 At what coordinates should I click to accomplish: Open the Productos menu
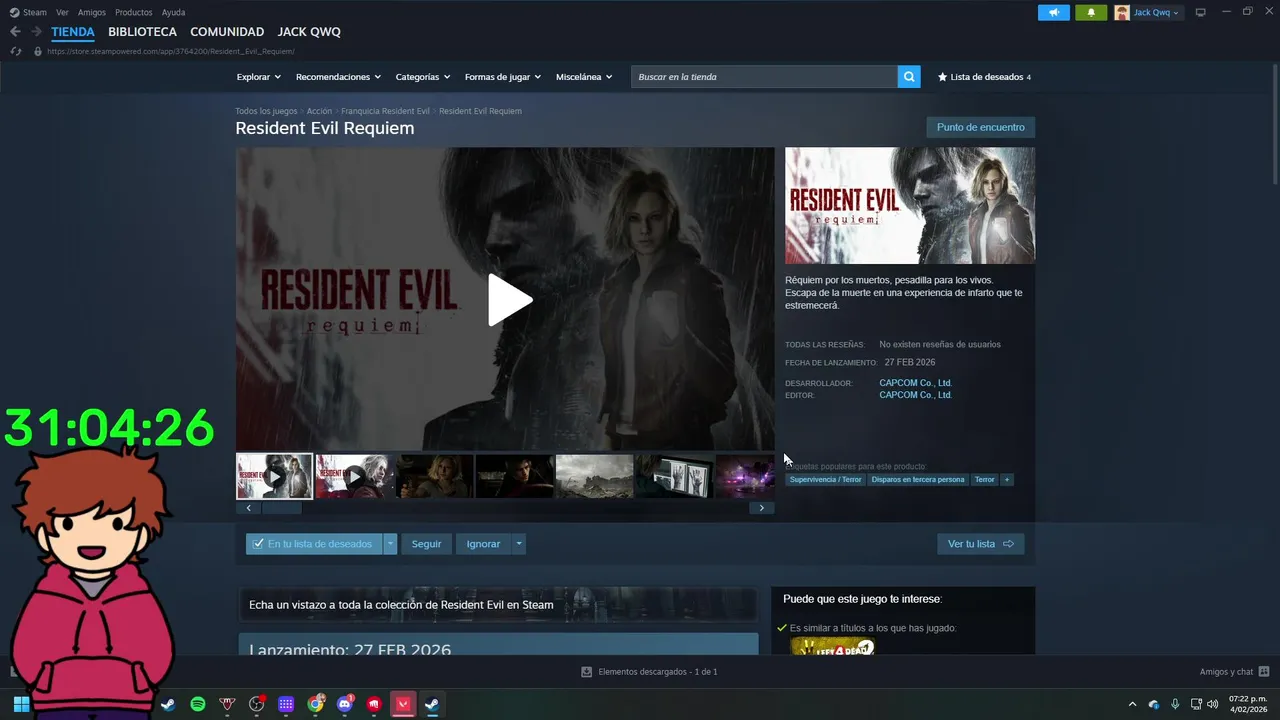click(x=134, y=12)
